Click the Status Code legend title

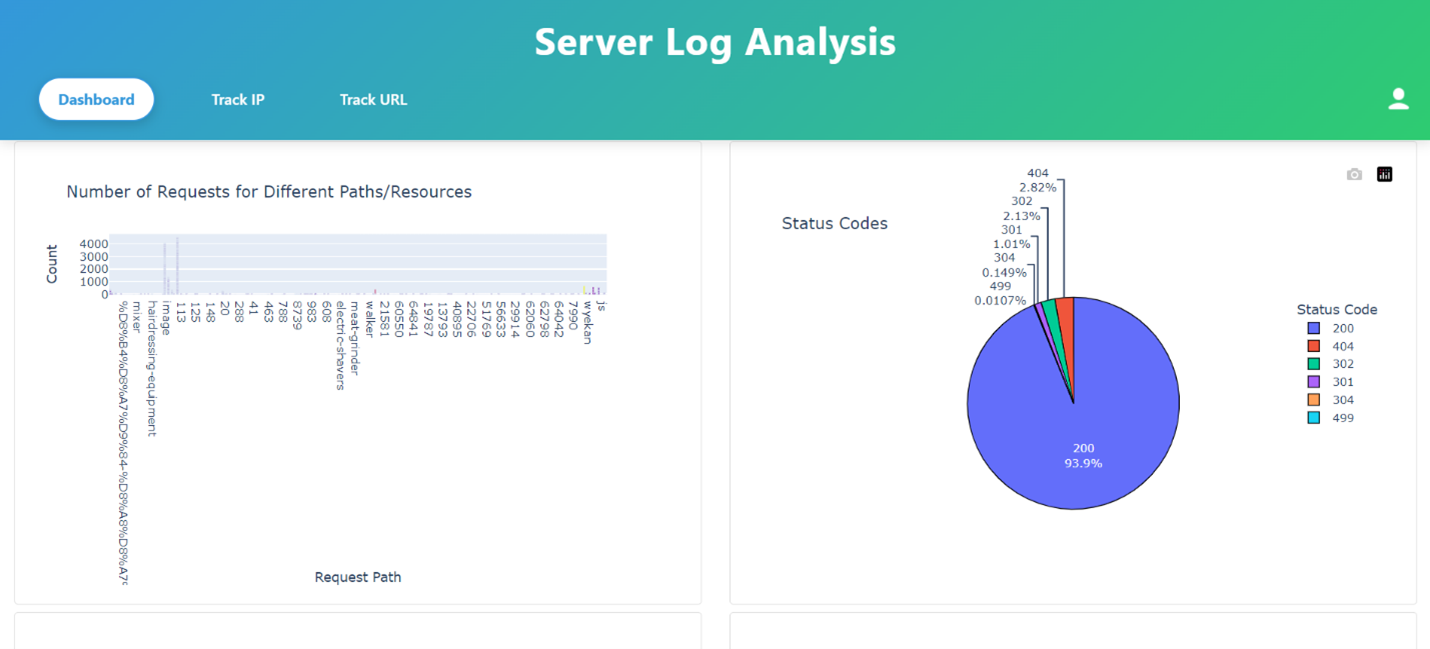(x=1336, y=309)
